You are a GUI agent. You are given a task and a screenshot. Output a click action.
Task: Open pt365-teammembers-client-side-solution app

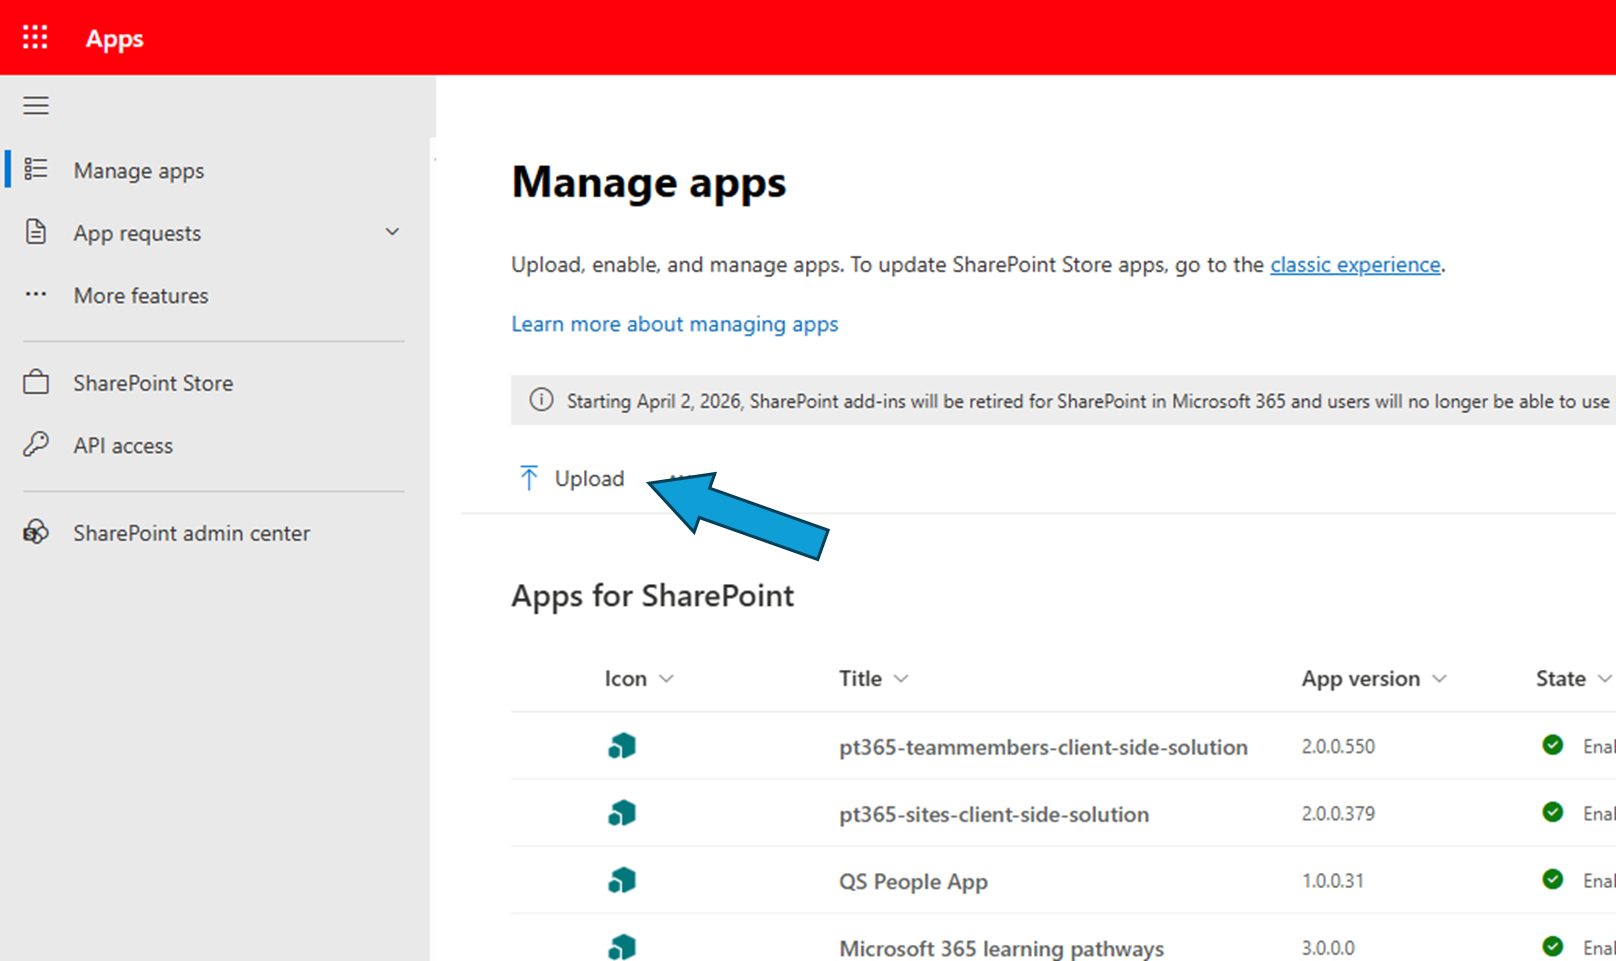pos(1043,747)
